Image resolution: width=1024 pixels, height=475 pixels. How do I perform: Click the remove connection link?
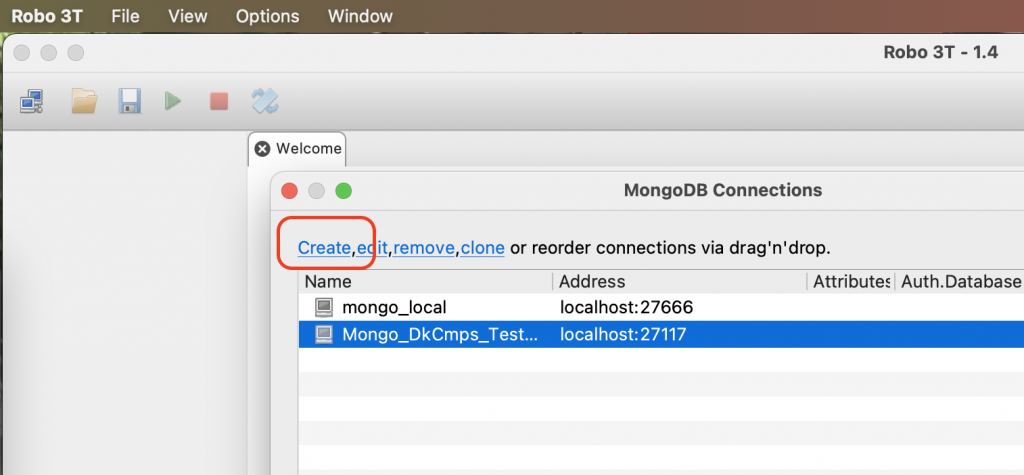point(424,248)
